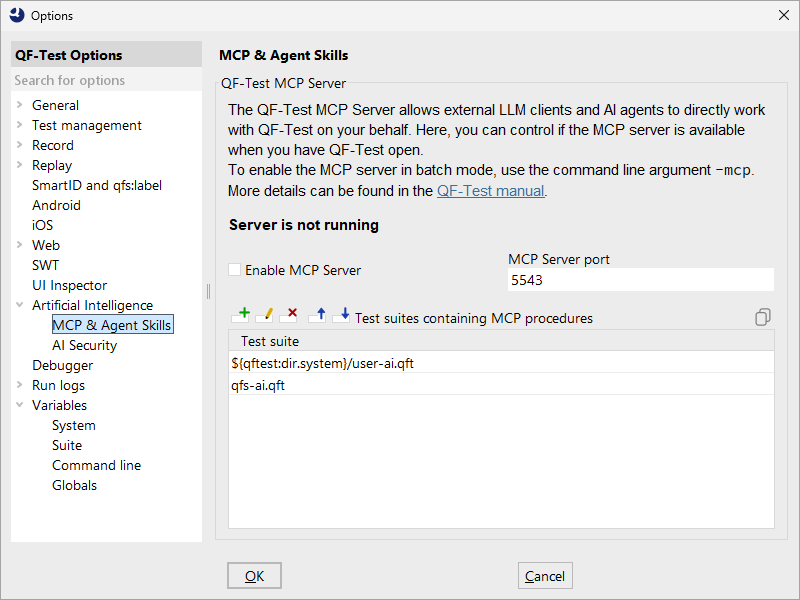Select Test management in options tree
Viewport: 800px width, 600px height.
coord(87,125)
